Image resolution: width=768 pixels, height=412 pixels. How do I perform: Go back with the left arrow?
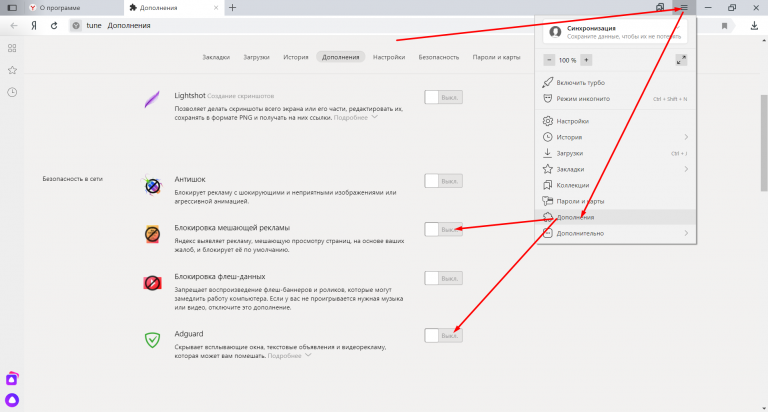click(x=14, y=25)
